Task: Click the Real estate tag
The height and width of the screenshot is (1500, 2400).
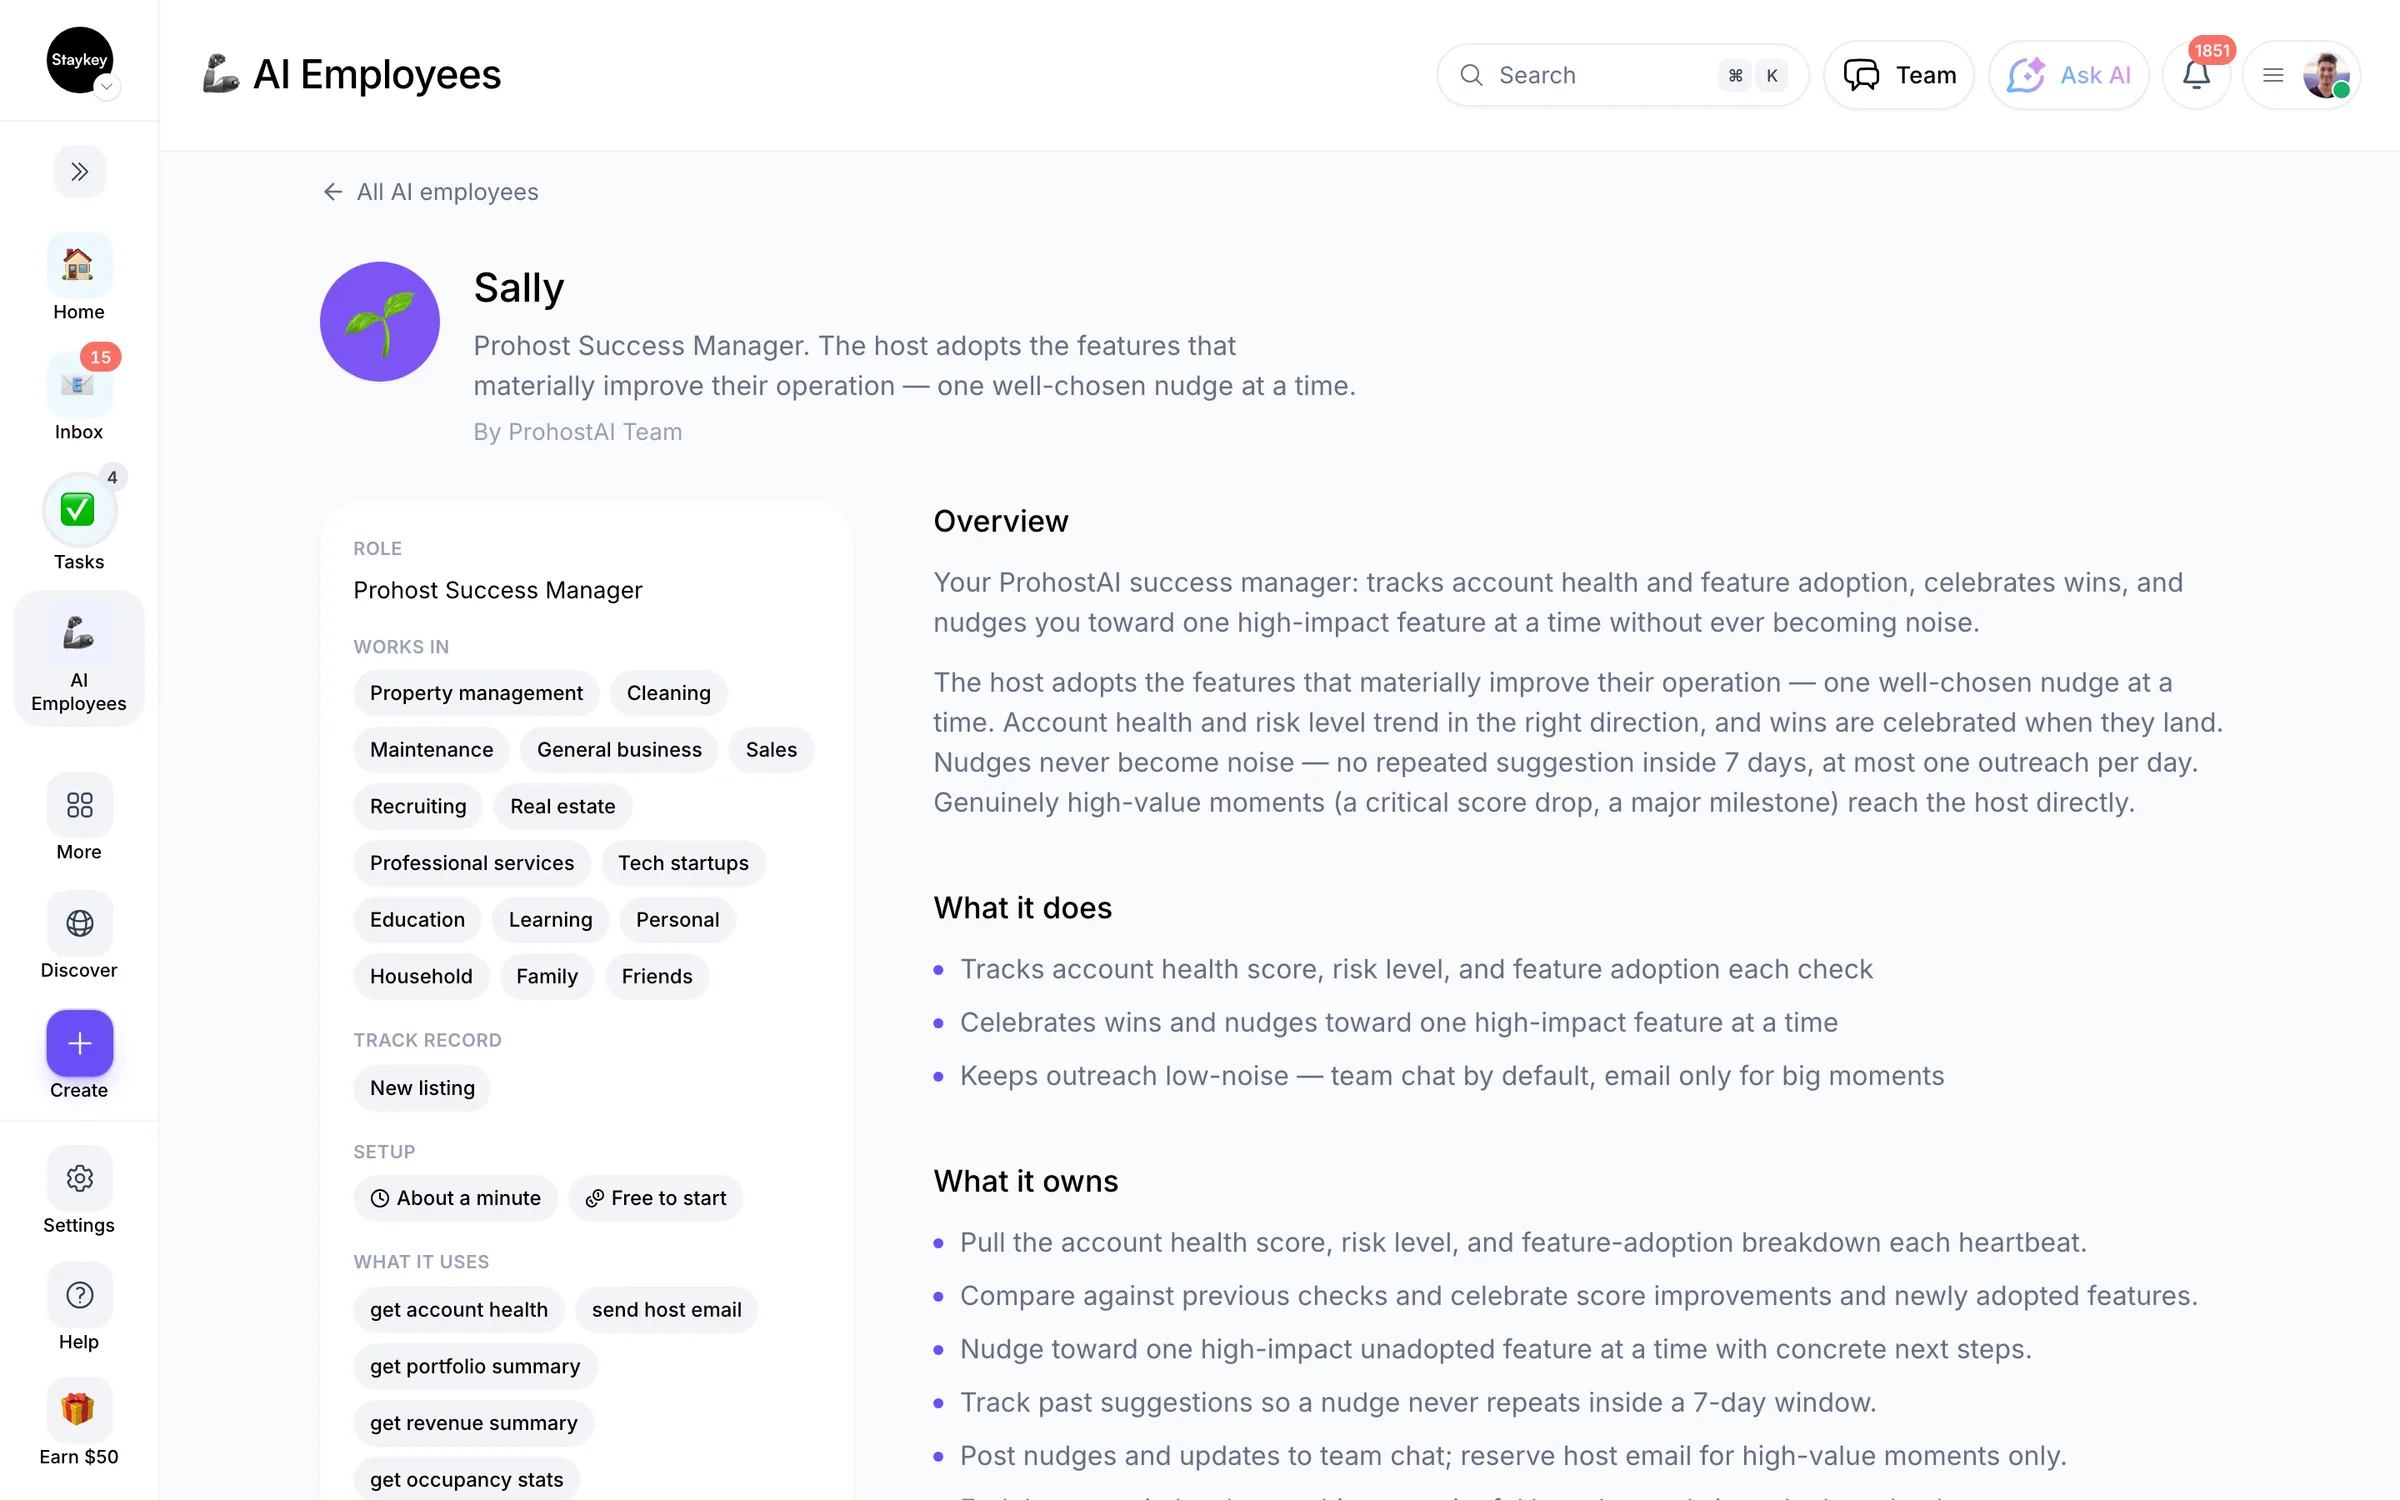Action: click(x=562, y=806)
